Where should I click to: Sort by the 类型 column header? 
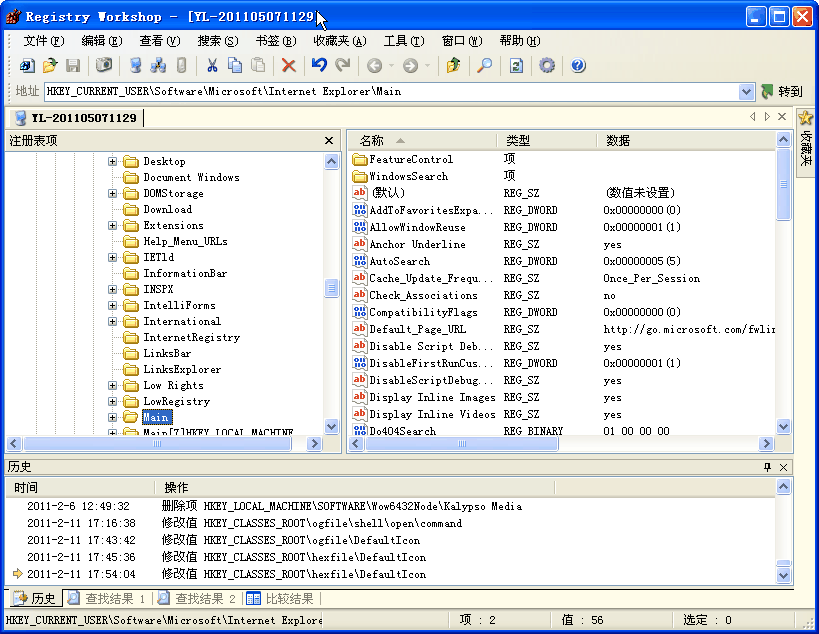click(x=518, y=141)
